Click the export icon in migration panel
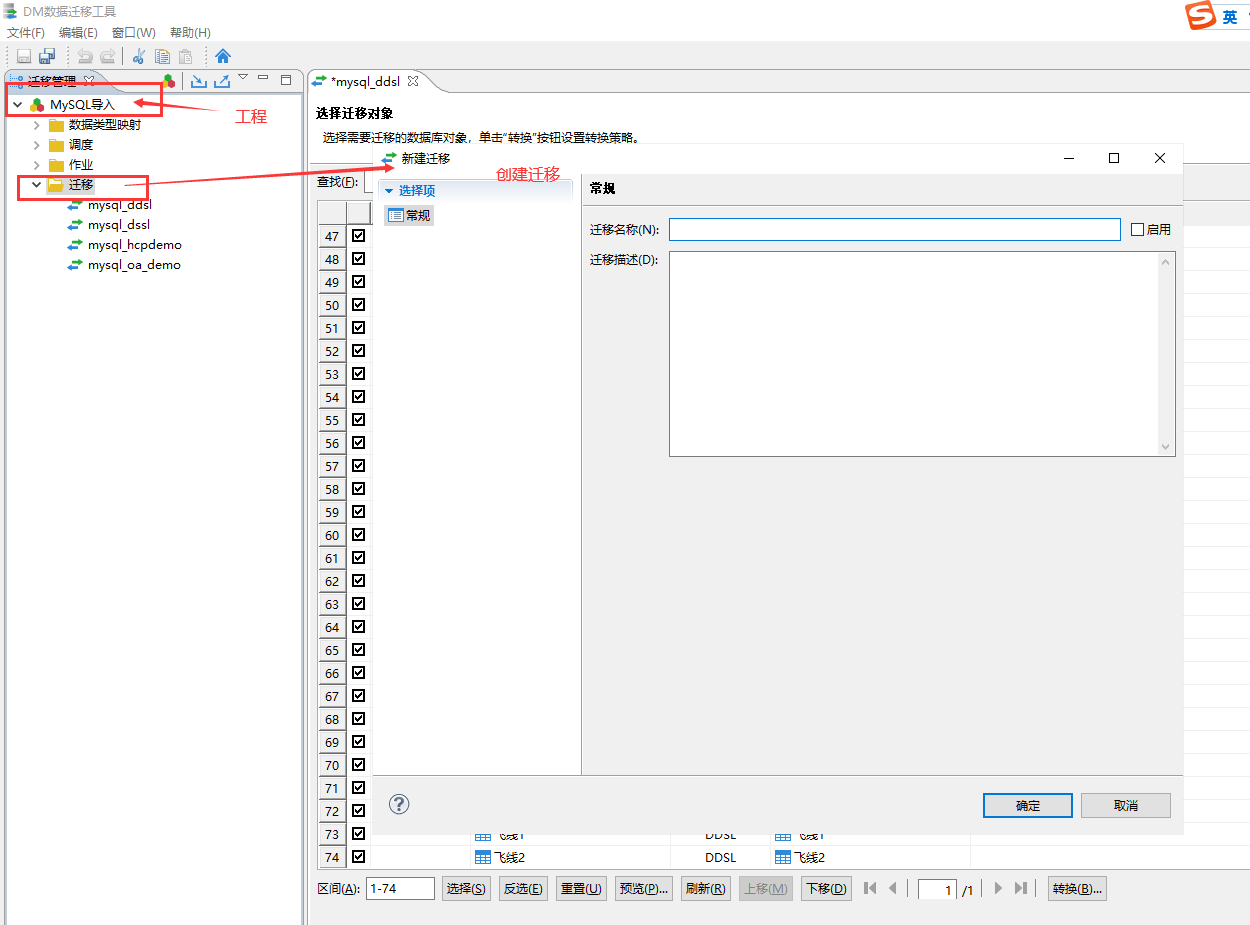This screenshot has width=1250, height=925. [x=222, y=81]
